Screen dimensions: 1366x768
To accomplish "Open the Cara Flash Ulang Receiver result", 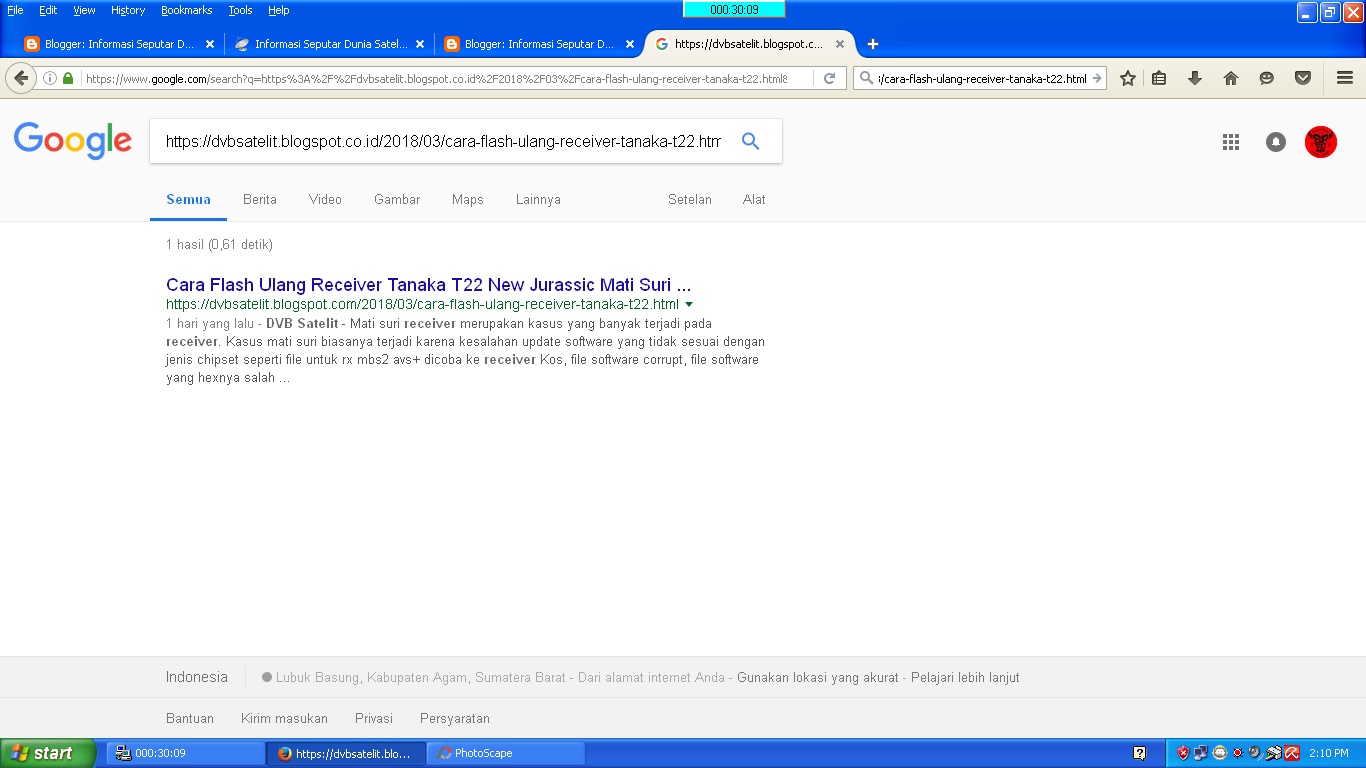I will pyautogui.click(x=428, y=285).
